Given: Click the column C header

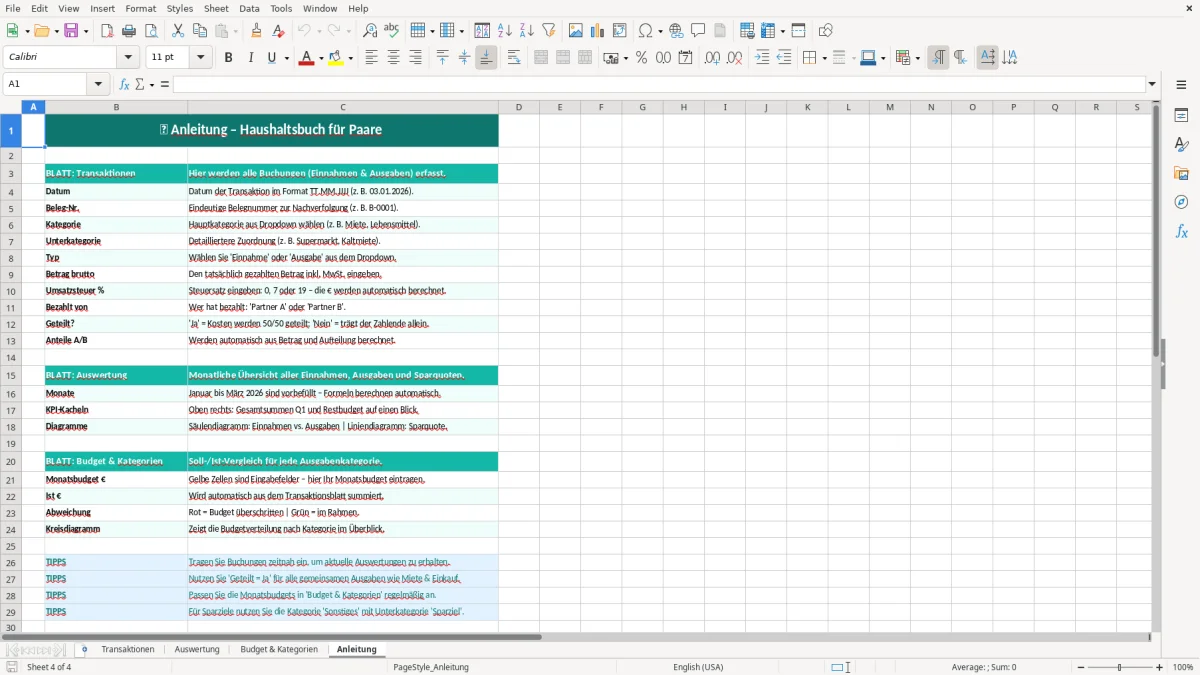Looking at the screenshot, I should pos(343,107).
